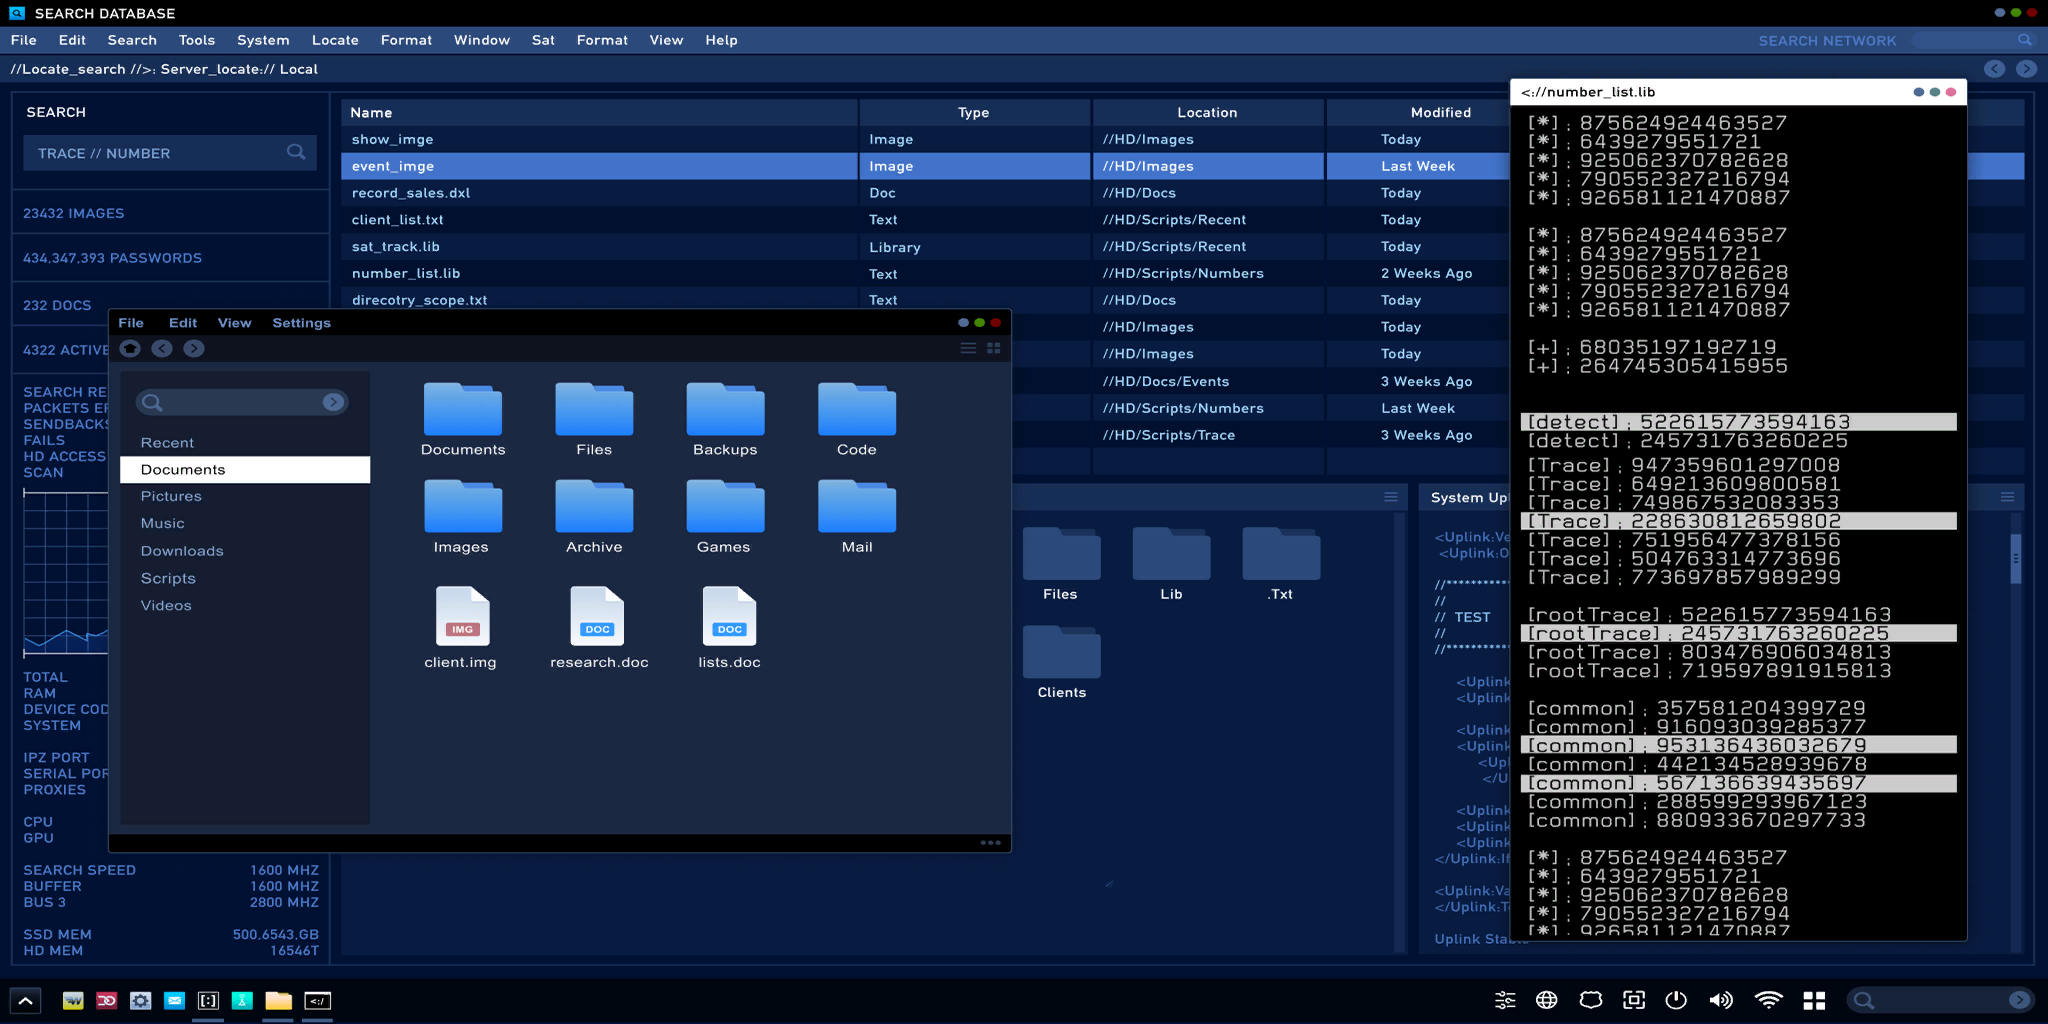Open the three-dot menu at file browser bottom
Screen dimensions: 2048x1024
[990, 842]
